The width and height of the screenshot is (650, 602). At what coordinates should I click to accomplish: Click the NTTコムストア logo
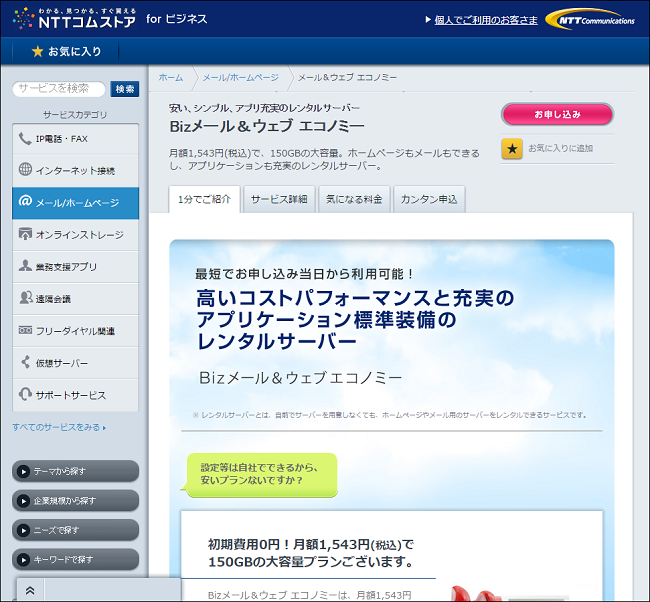74,18
